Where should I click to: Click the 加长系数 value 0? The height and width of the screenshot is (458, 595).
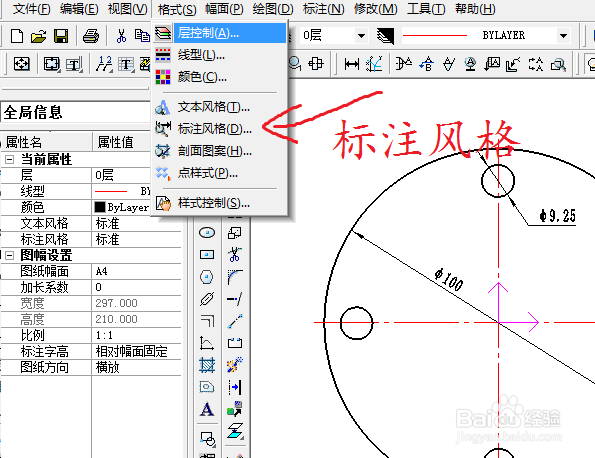pyautogui.click(x=99, y=287)
